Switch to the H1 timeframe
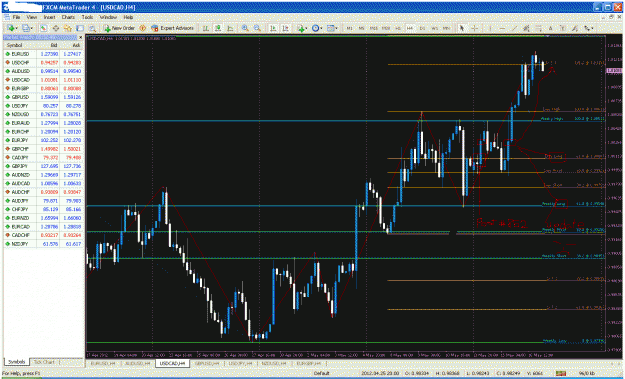The width and height of the screenshot is (625, 379). pyautogui.click(x=398, y=28)
